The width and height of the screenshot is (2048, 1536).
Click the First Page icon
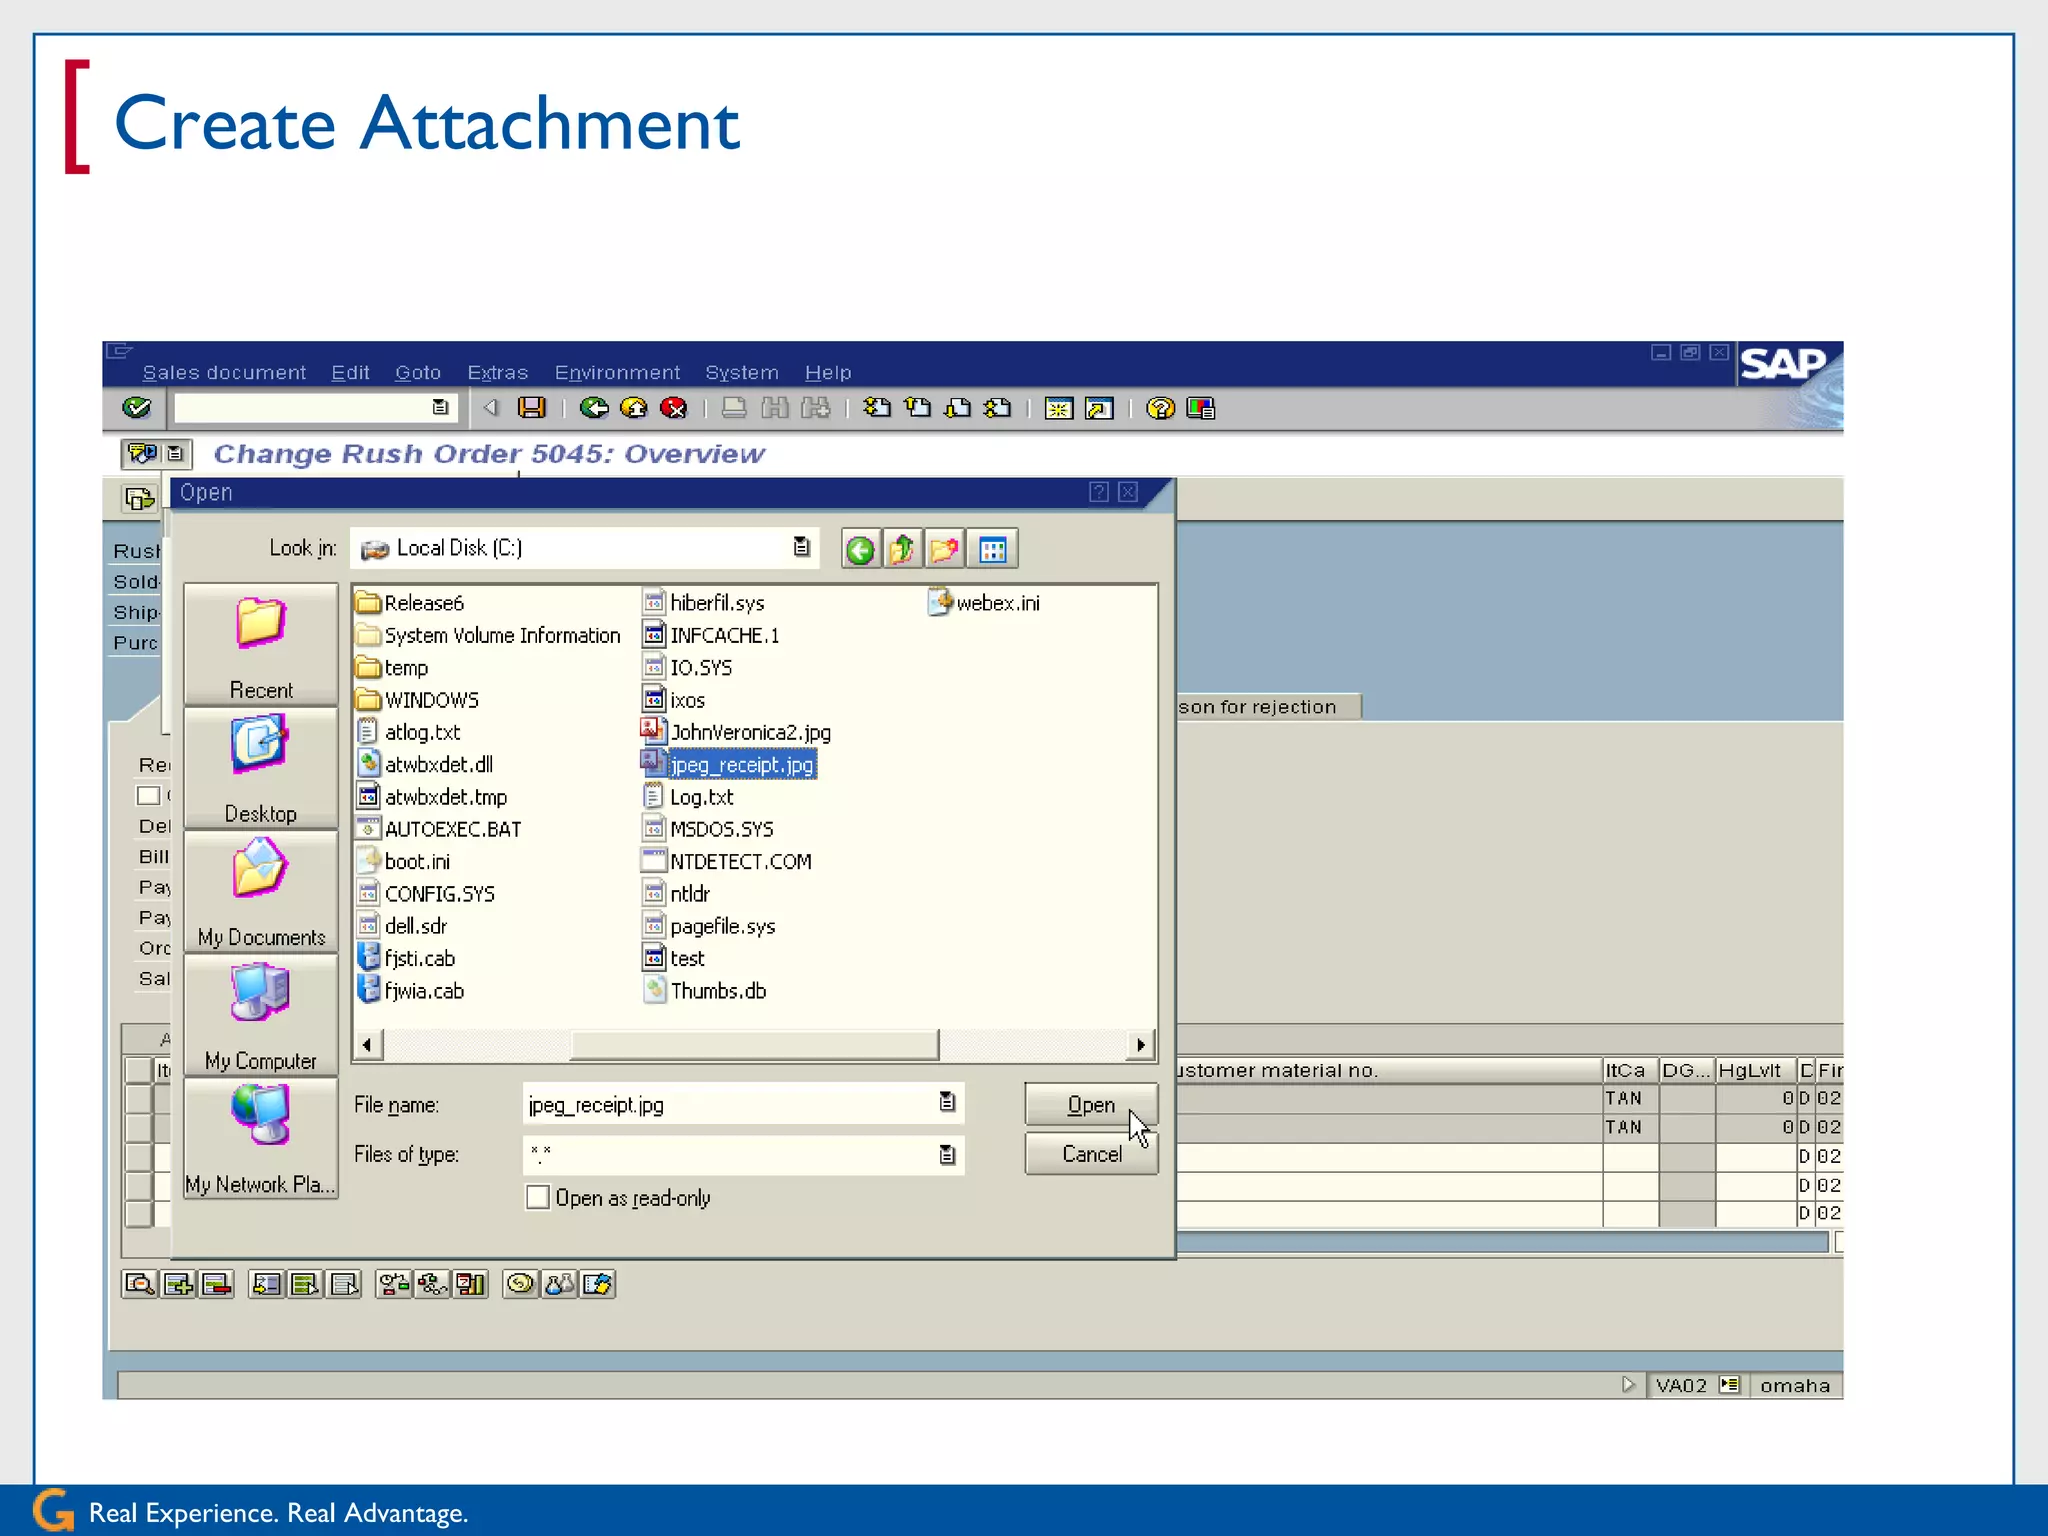[877, 408]
